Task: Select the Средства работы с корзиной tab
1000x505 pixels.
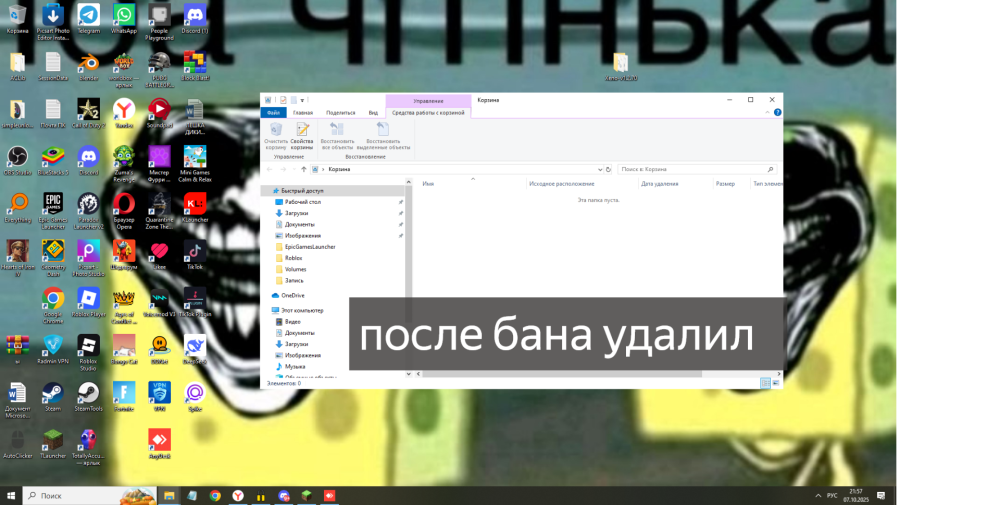Action: click(x=428, y=113)
